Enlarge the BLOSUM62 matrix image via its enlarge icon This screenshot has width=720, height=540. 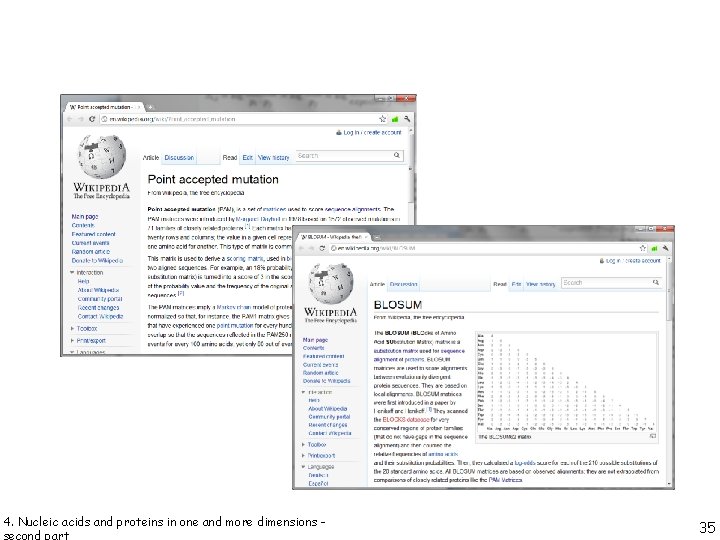point(652,436)
